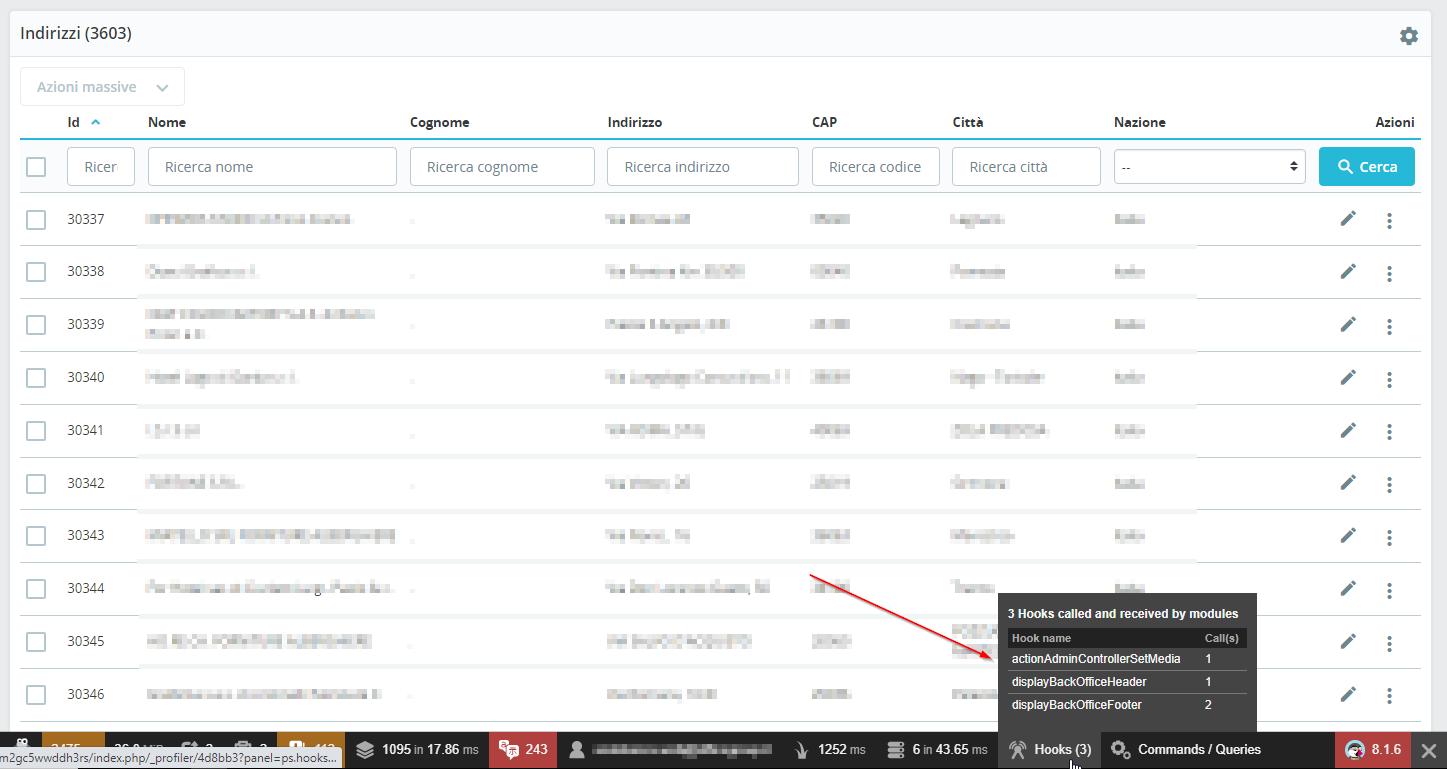Tick the checkbox for row 30339

click(x=36, y=325)
